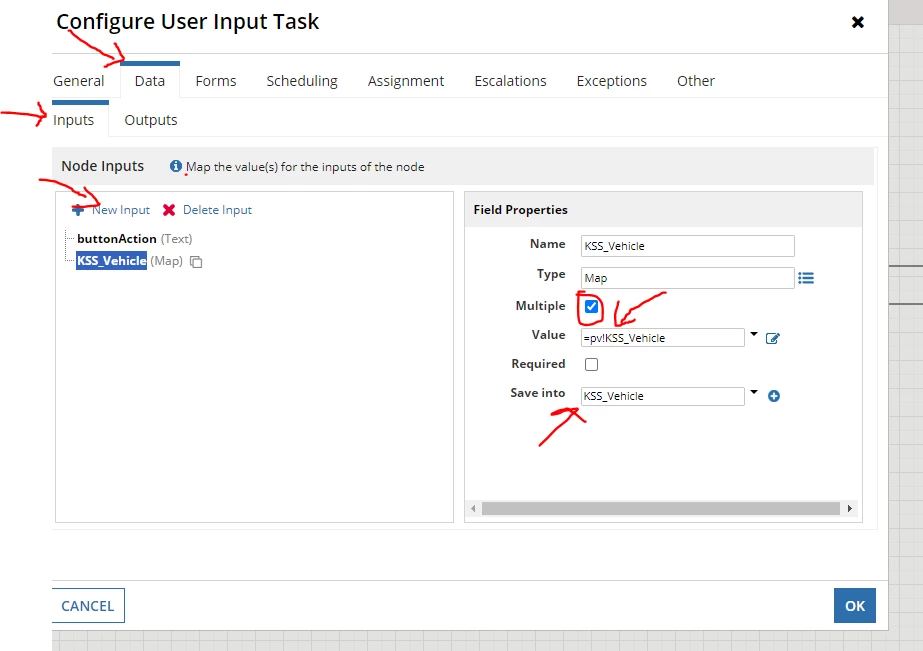Check the Required checkbox
This screenshot has height=651, width=923.
coord(592,364)
